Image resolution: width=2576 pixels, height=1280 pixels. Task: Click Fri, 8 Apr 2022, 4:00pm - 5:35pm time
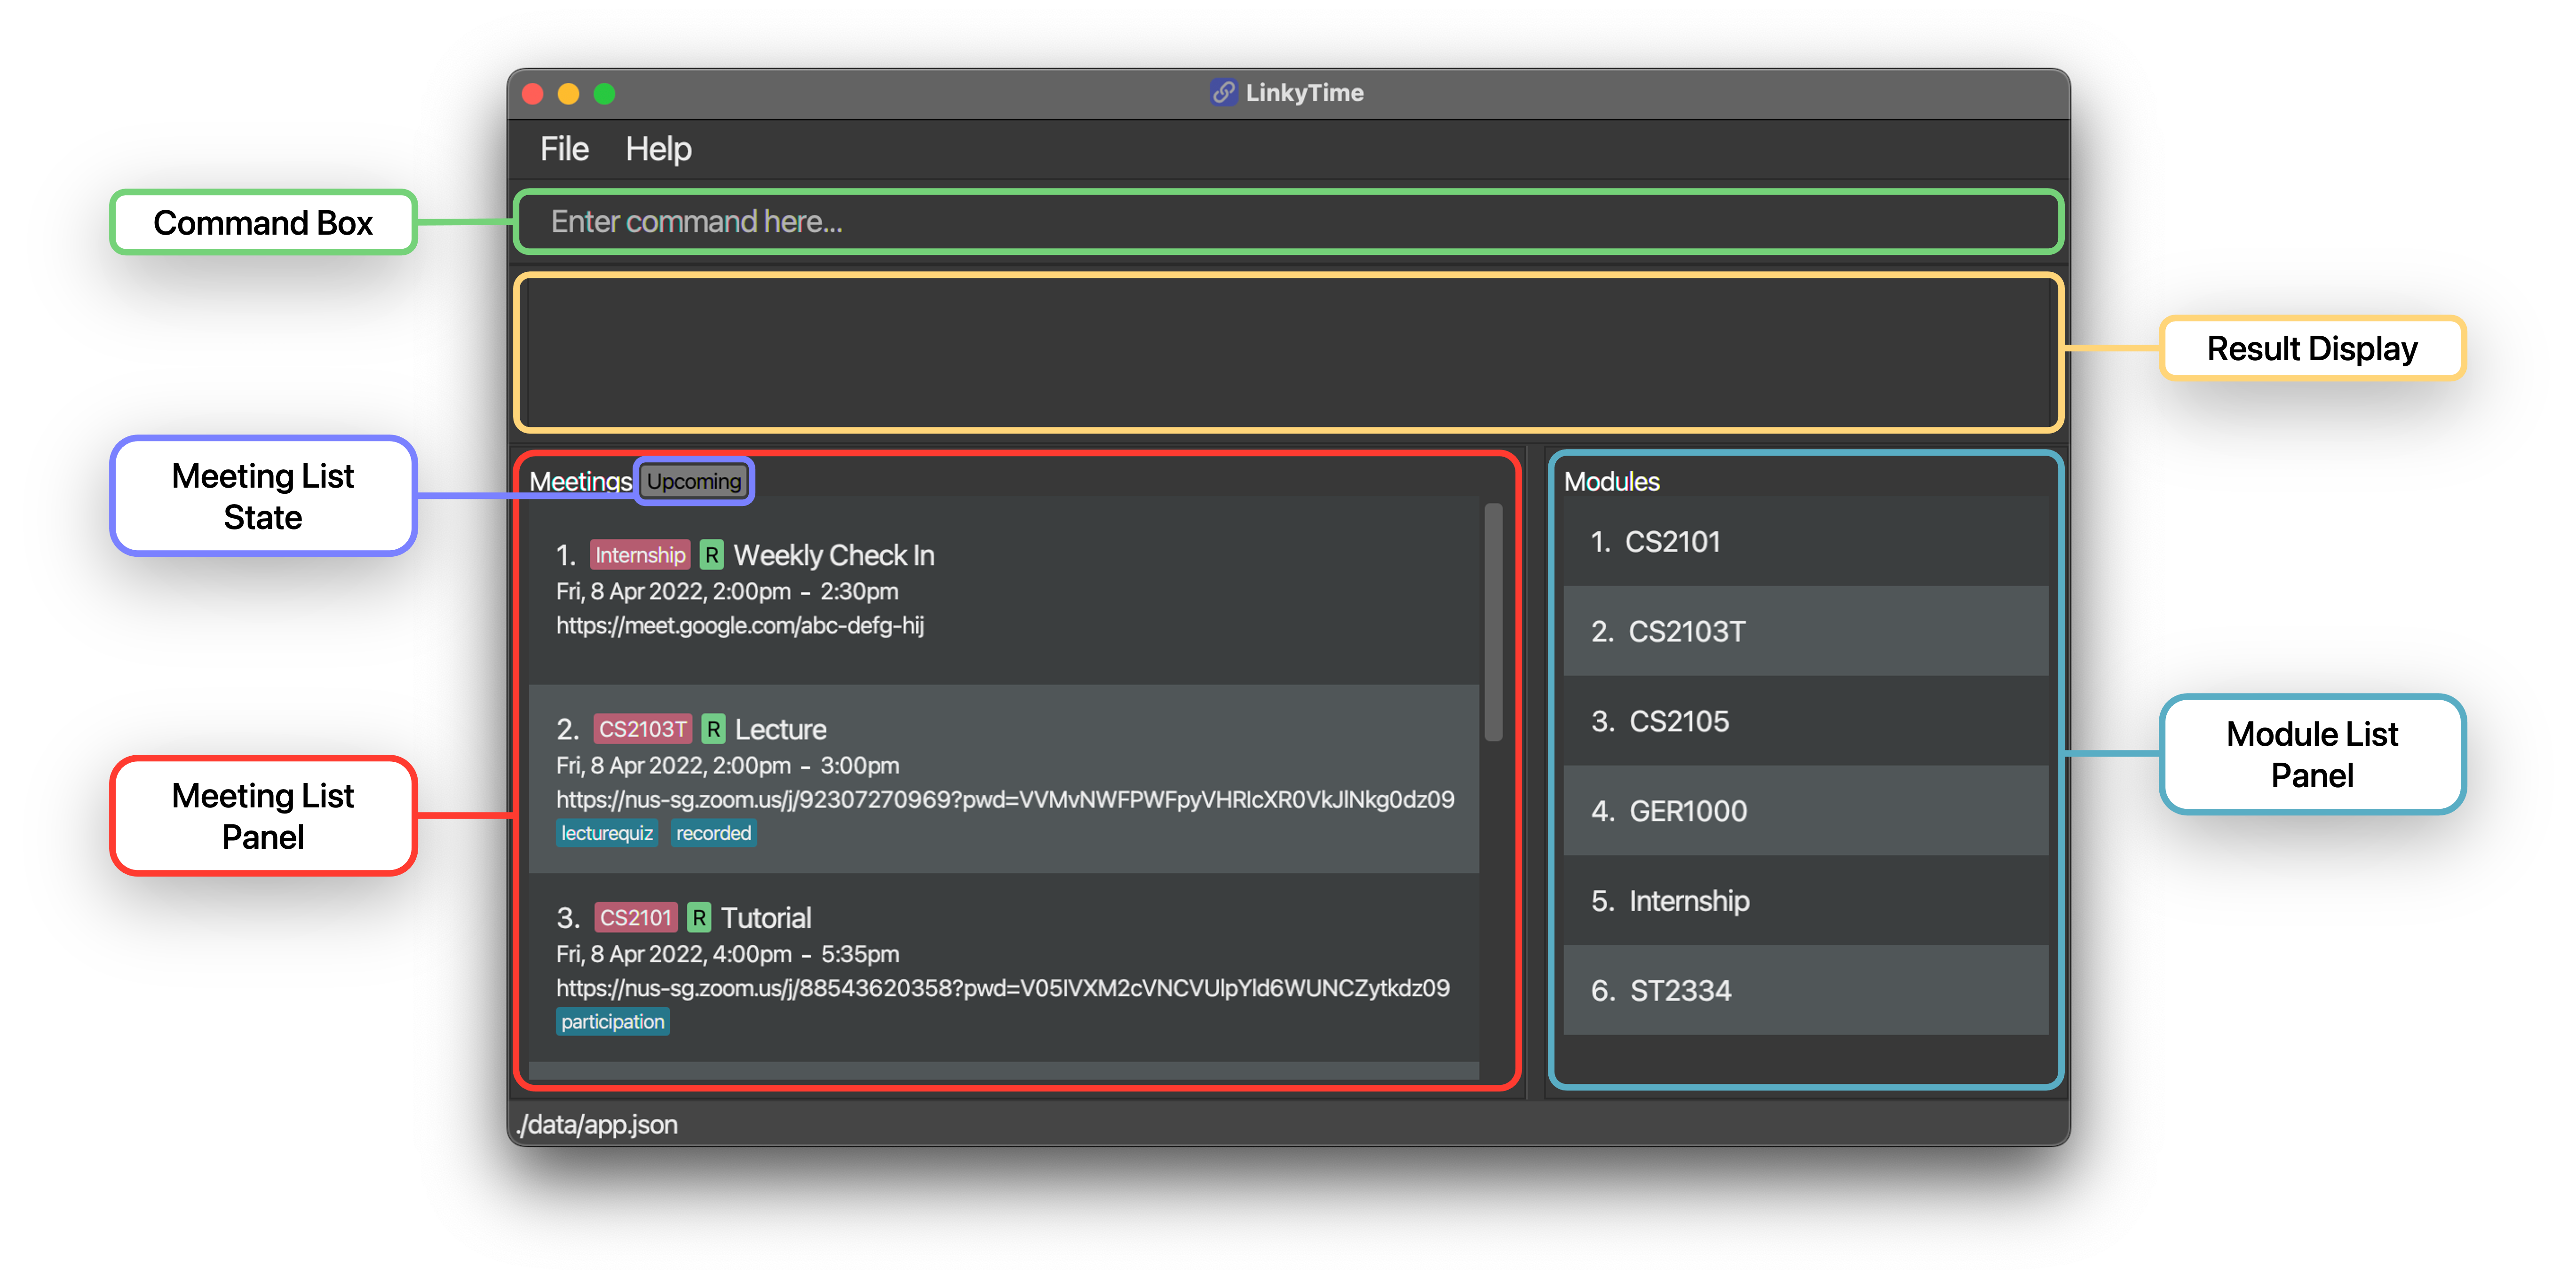727,954
